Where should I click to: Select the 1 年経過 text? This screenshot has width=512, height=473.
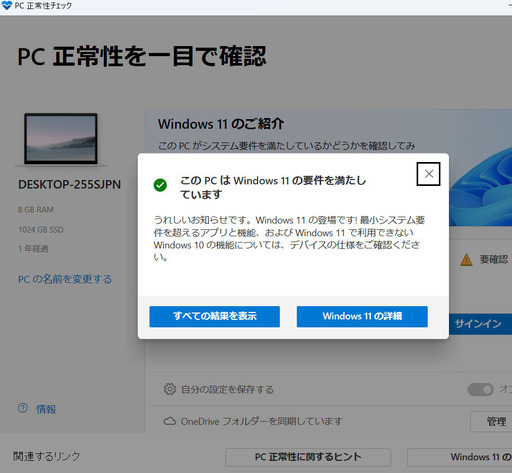[33, 249]
